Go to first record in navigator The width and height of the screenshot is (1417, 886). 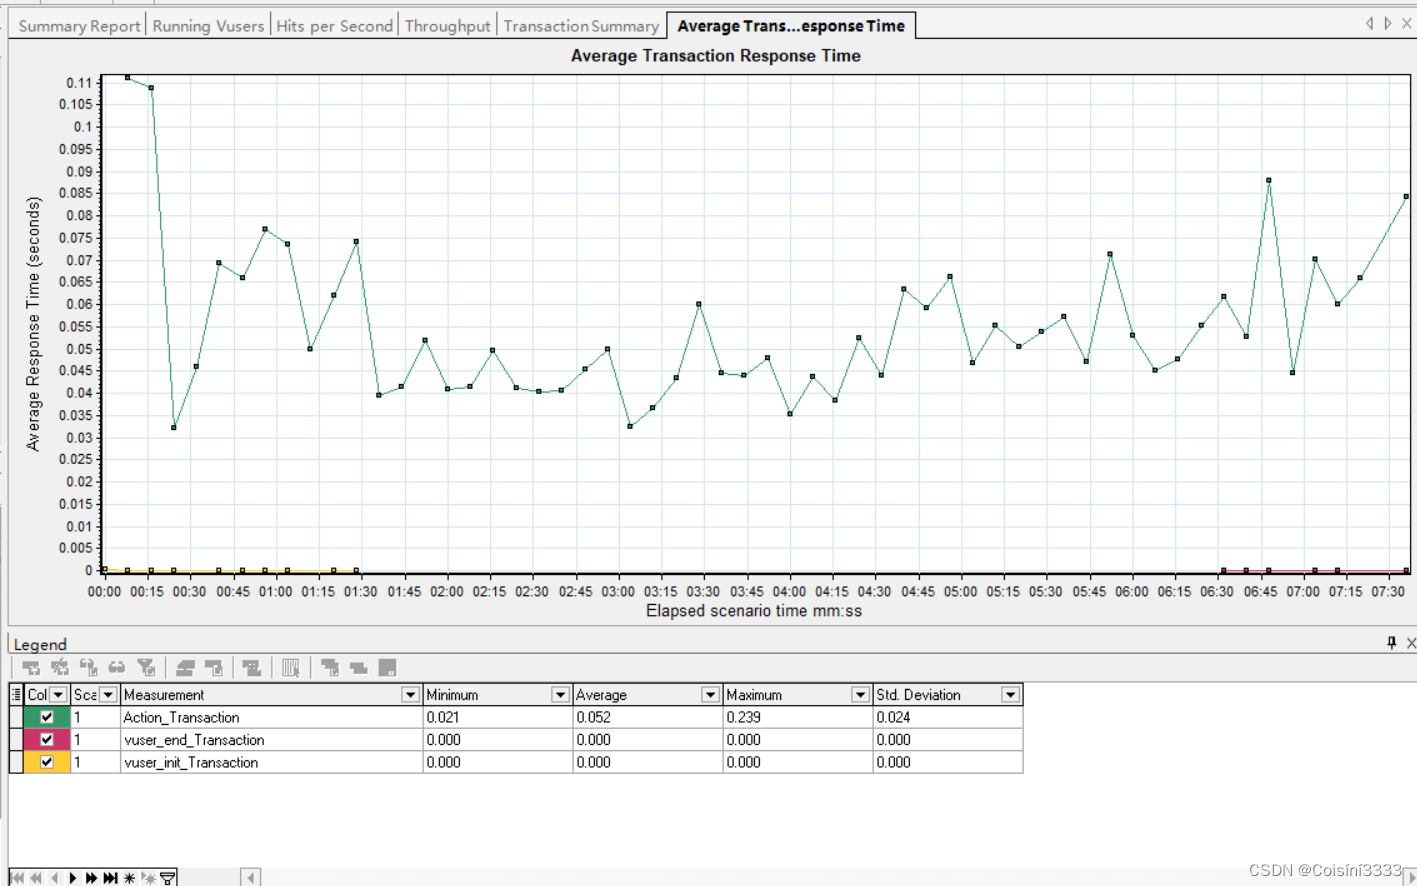pyautogui.click(x=17, y=878)
